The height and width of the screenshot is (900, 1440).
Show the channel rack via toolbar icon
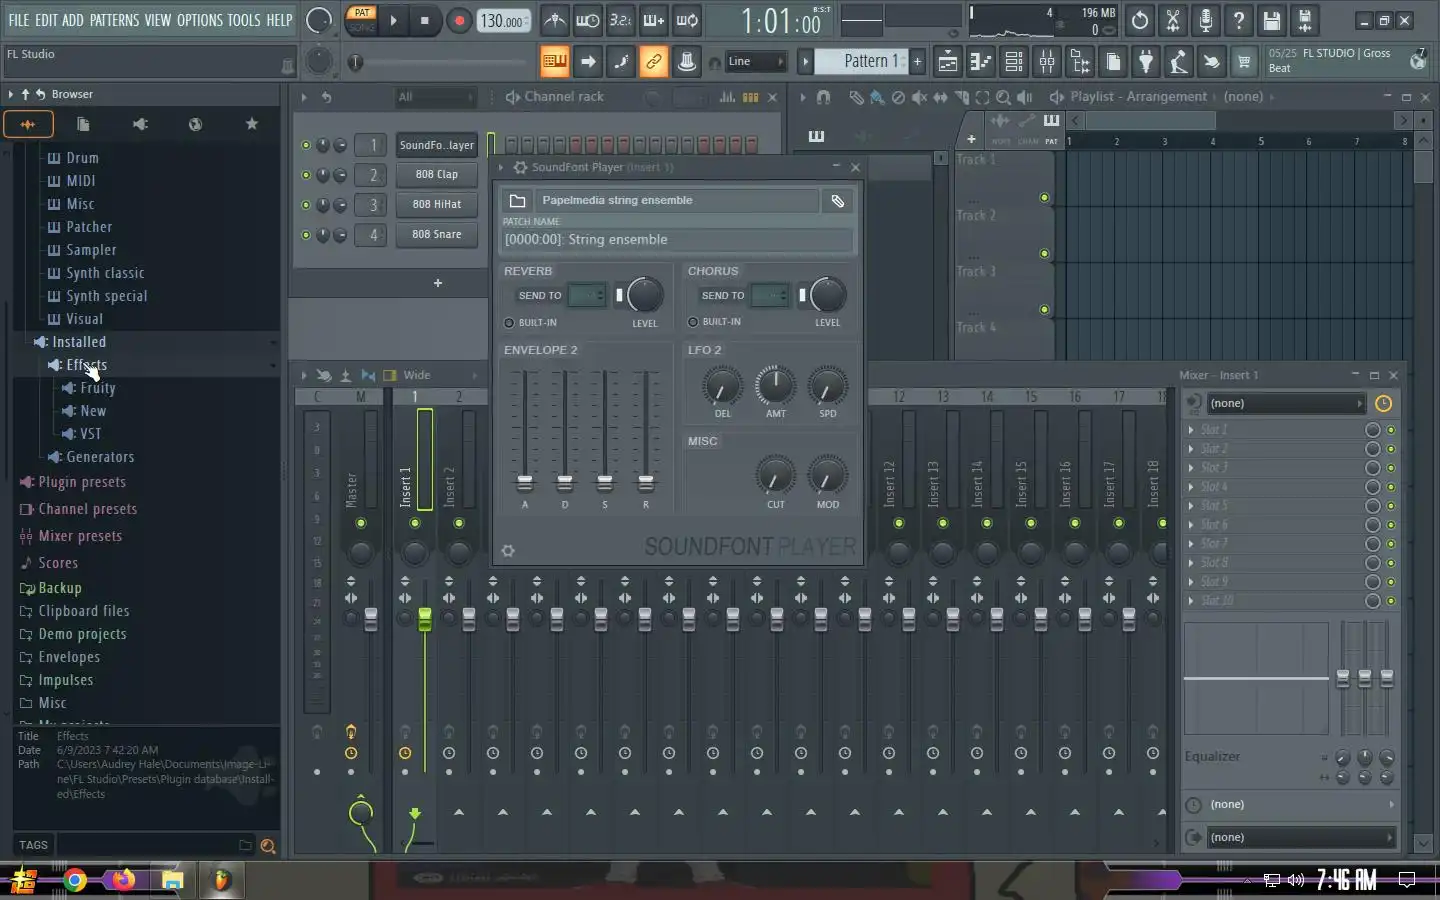(1013, 62)
